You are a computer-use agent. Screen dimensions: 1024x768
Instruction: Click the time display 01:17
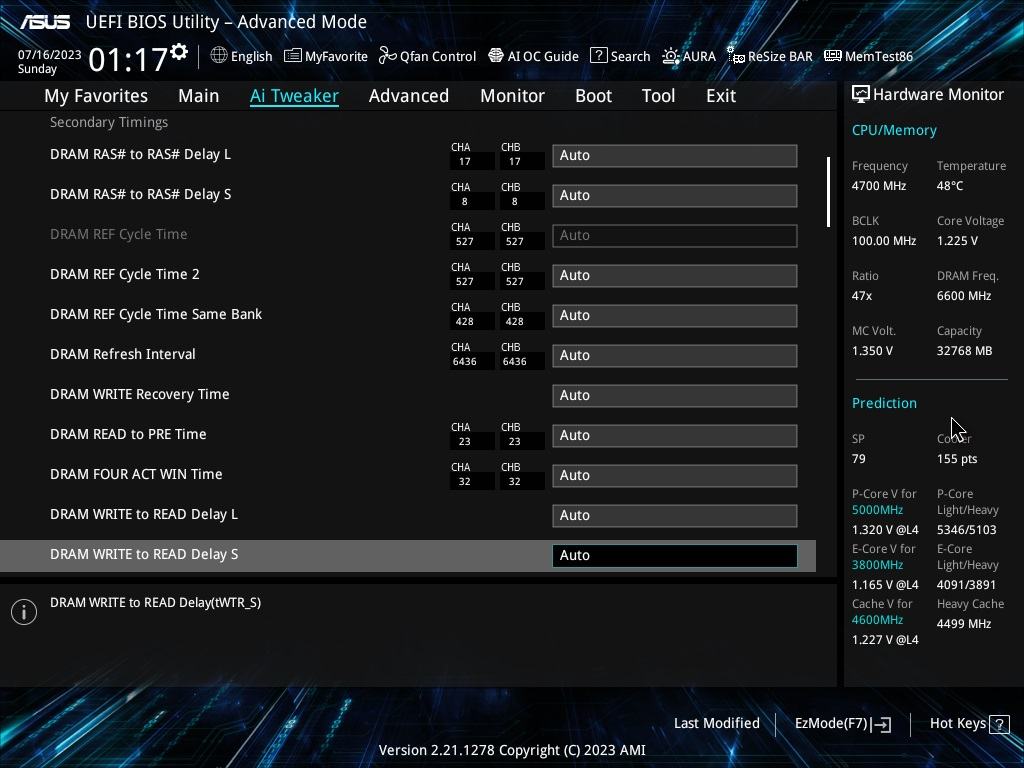[x=128, y=60]
